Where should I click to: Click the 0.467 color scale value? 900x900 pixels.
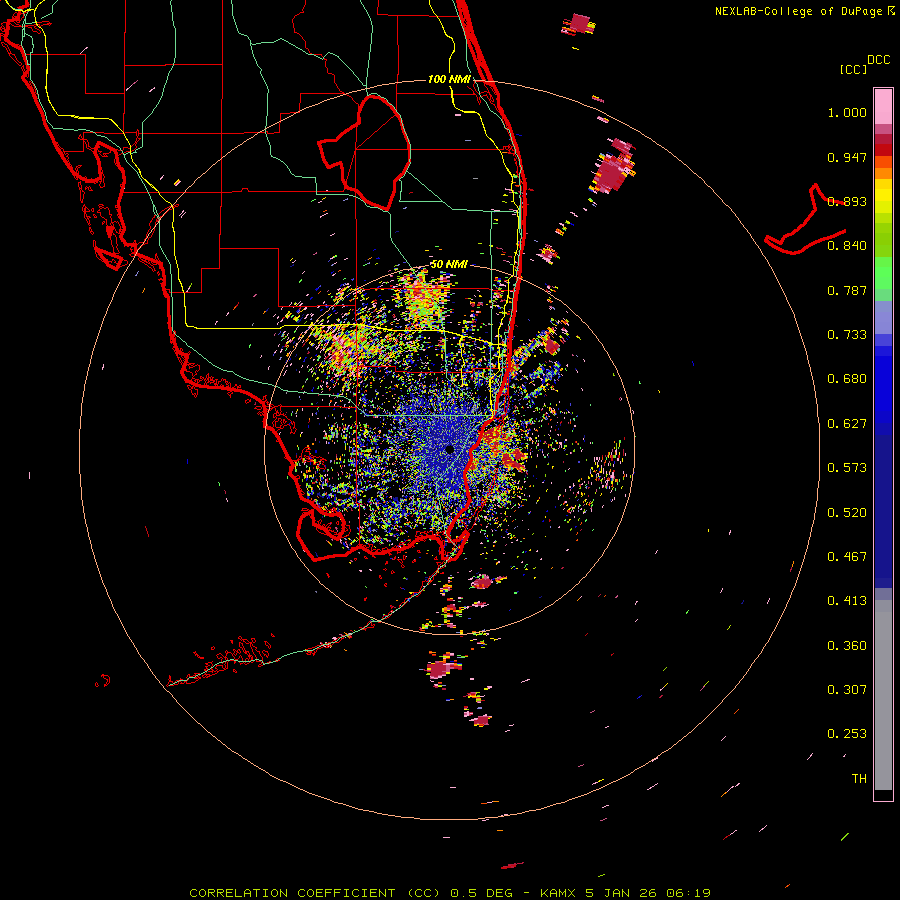tap(847, 557)
